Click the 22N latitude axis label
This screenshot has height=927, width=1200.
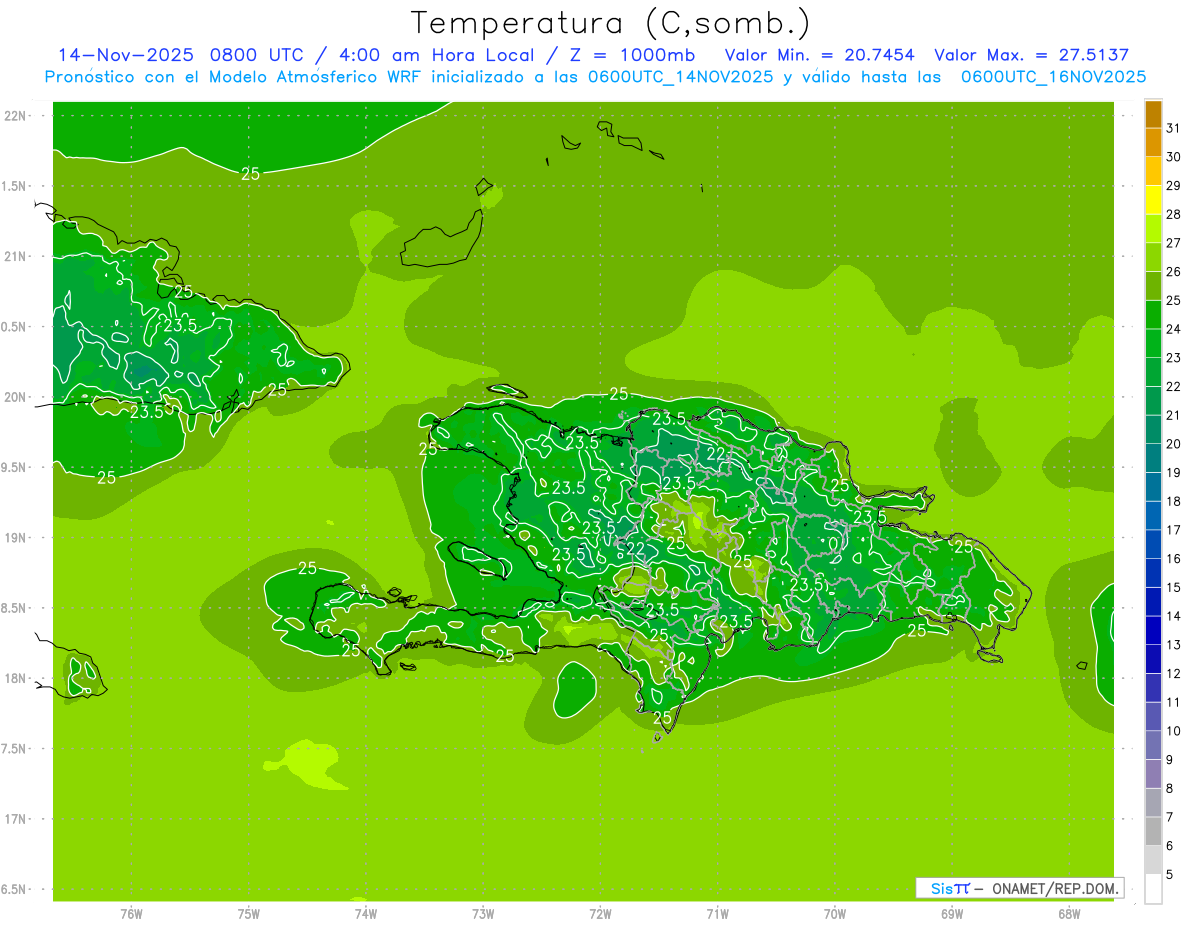coord(16,116)
